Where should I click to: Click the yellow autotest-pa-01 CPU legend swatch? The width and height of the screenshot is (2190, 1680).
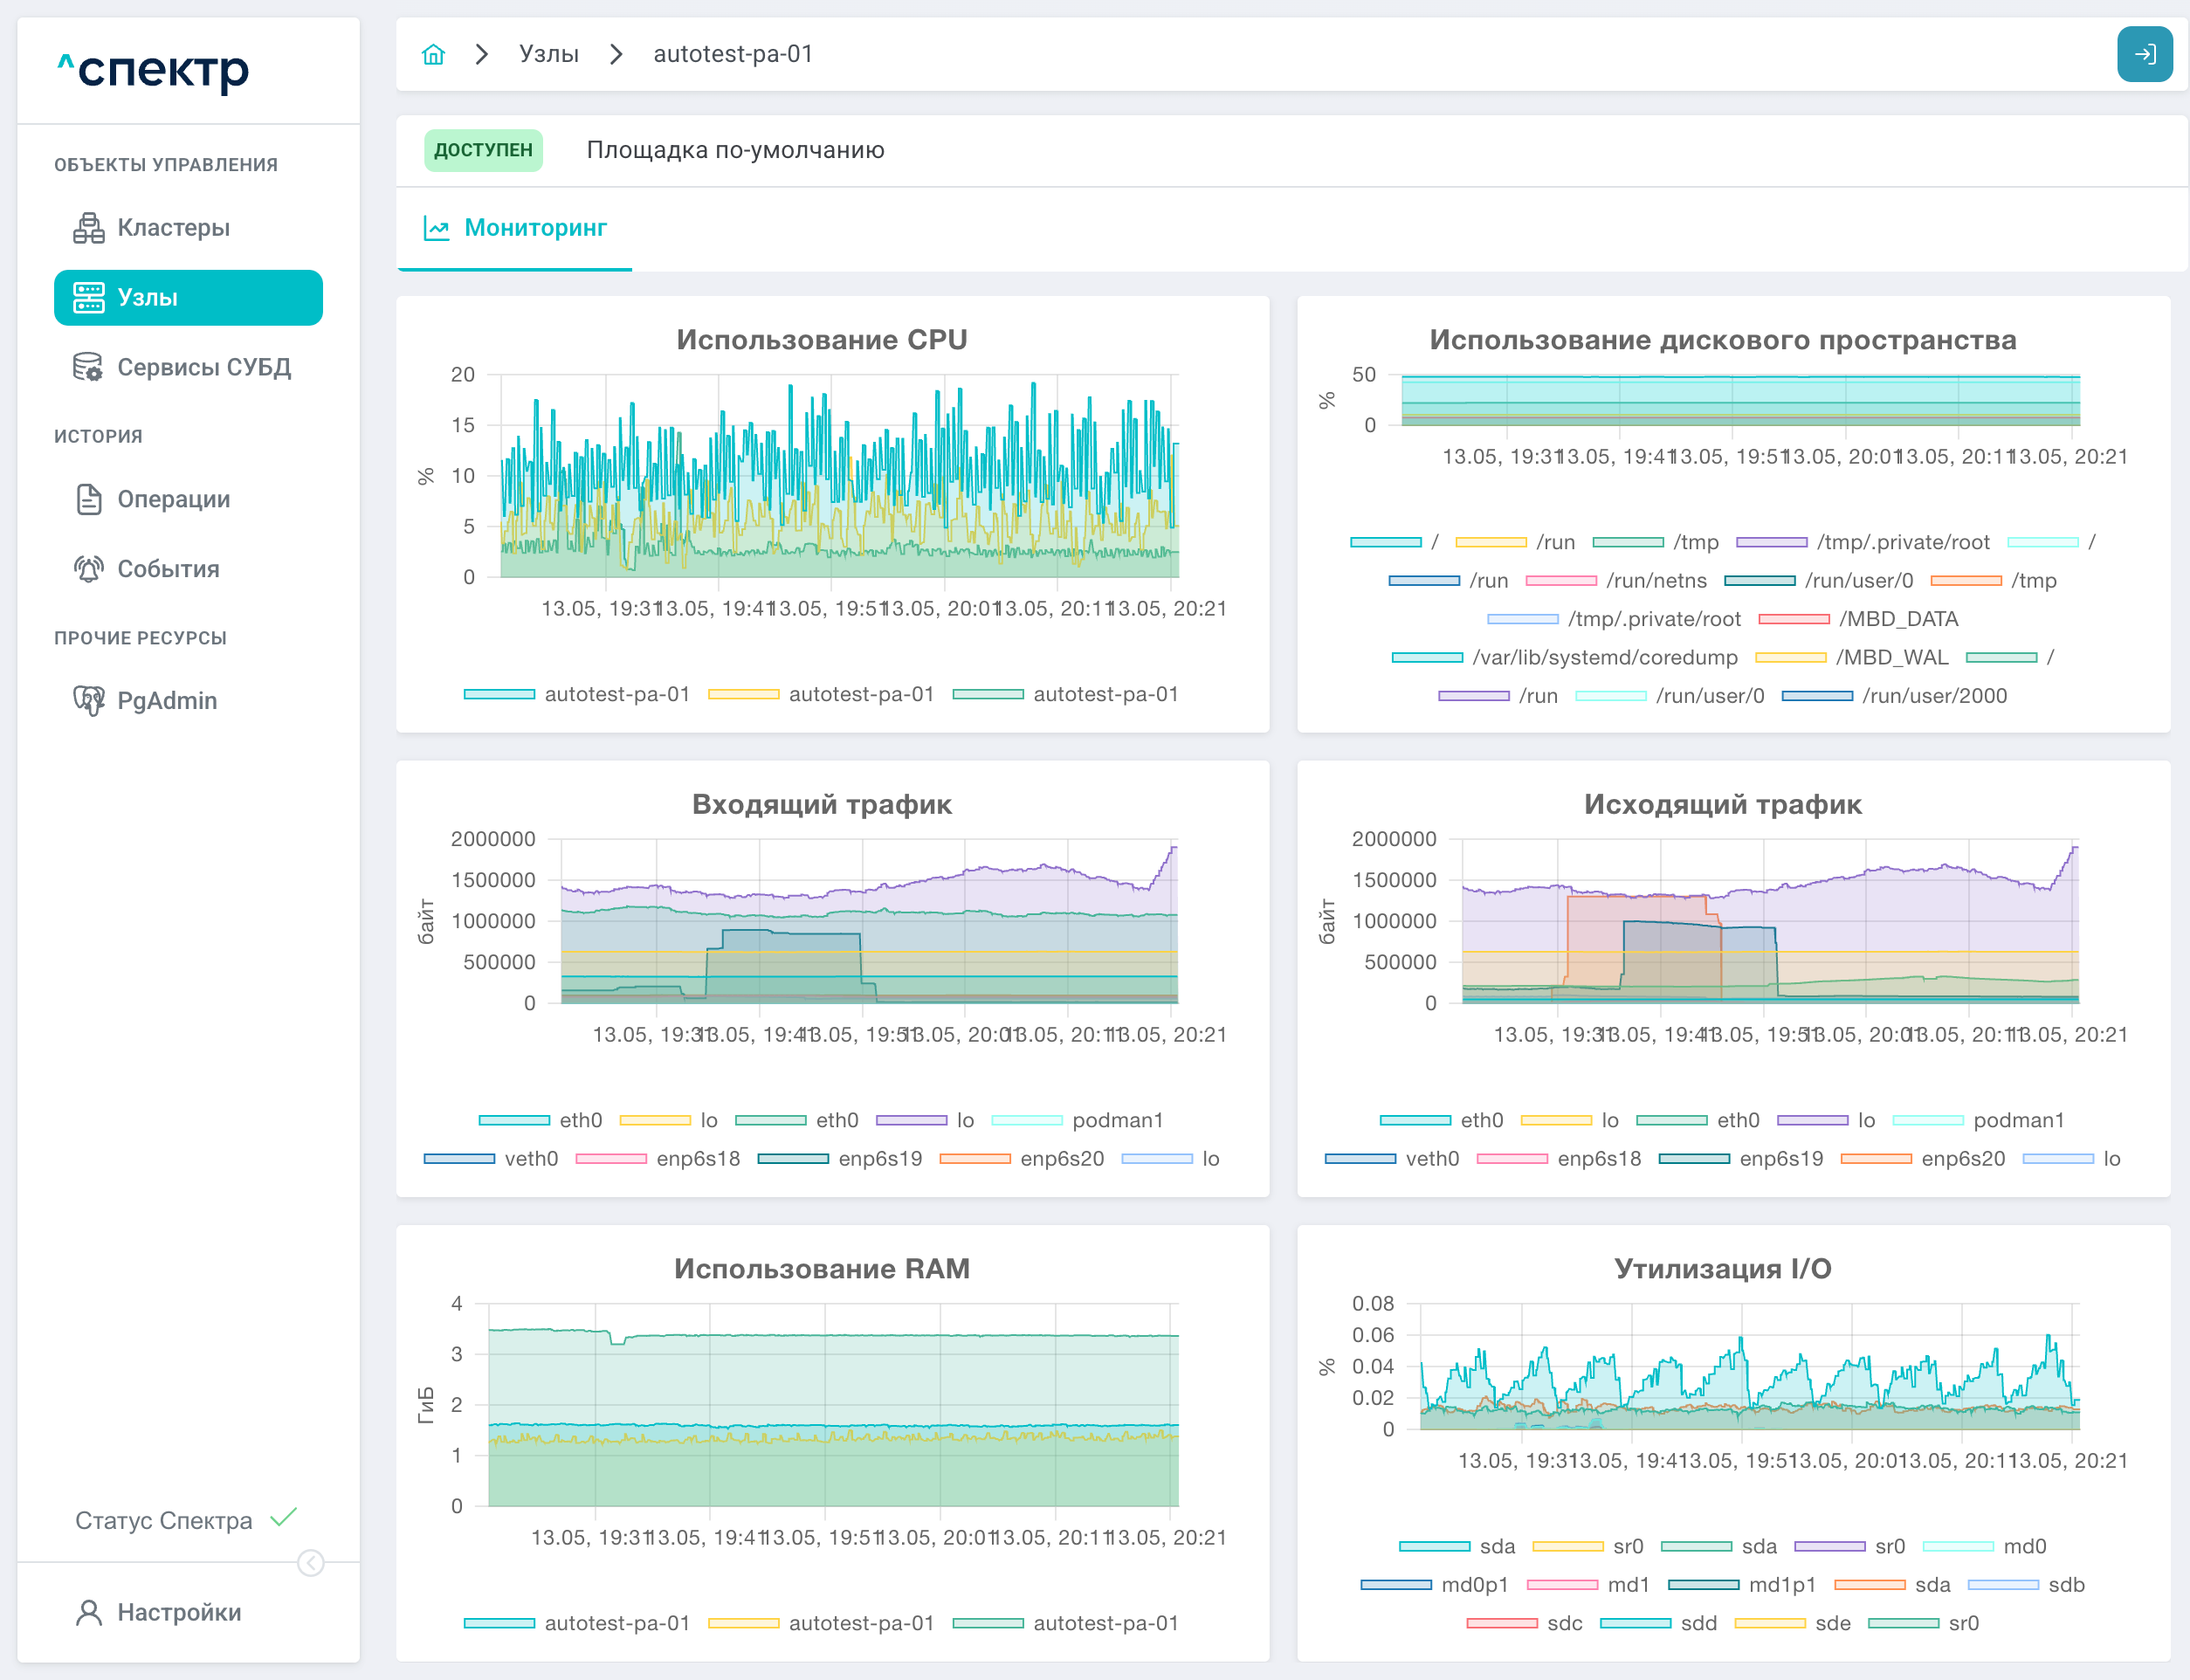743,694
